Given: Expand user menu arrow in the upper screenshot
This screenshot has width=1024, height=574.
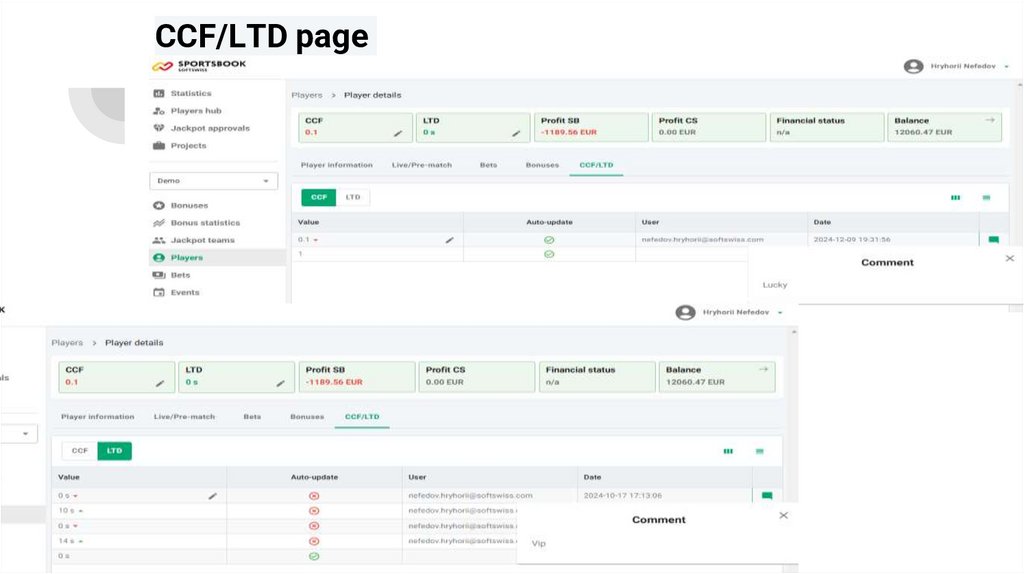Looking at the screenshot, I should [x=1006, y=67].
